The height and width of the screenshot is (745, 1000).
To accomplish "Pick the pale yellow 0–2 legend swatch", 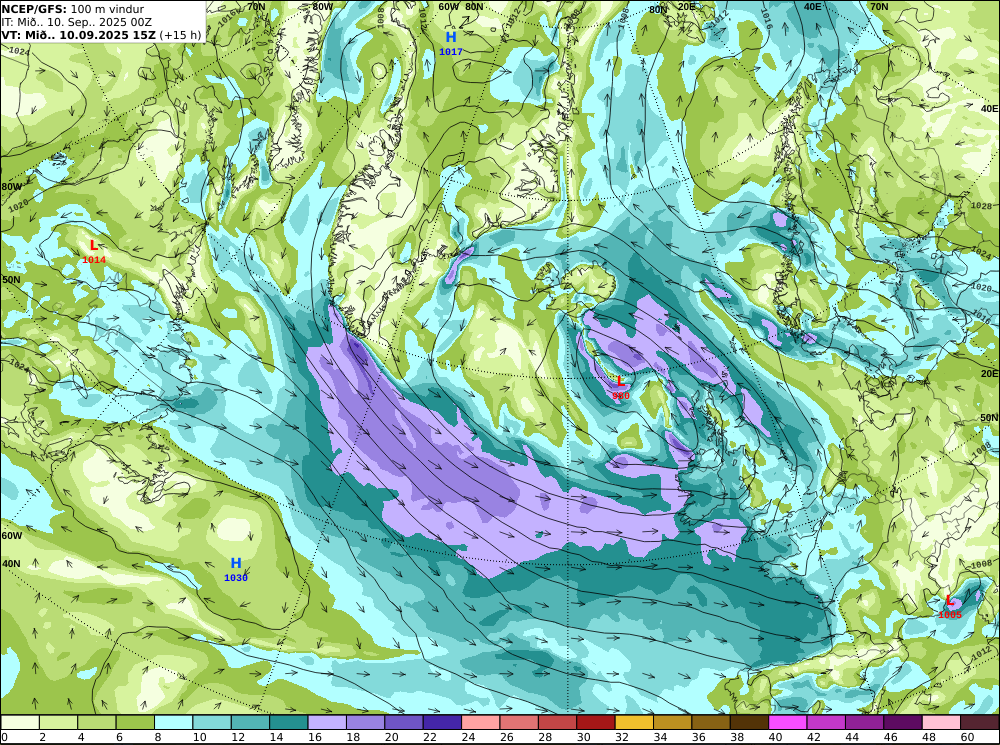I will point(20,722).
